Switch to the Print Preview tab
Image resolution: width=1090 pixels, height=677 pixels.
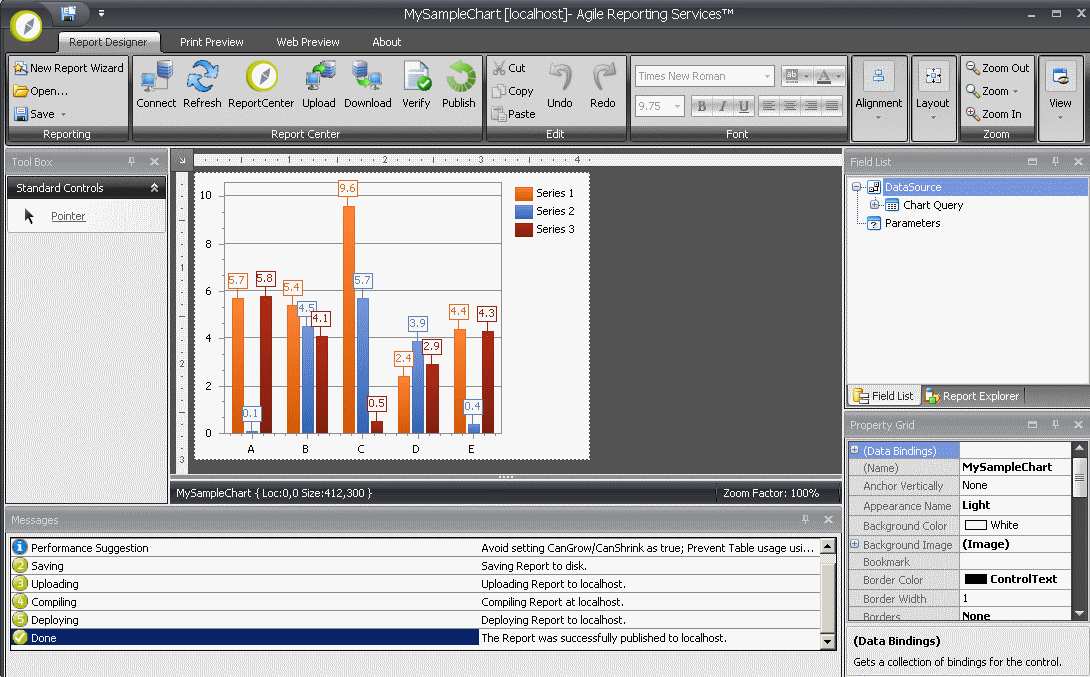point(211,42)
